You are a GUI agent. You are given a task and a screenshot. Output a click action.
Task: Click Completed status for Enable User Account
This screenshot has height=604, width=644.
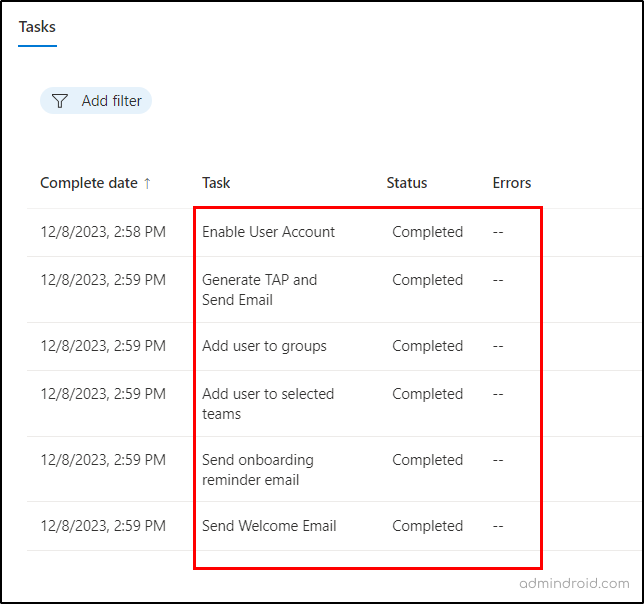coord(427,232)
